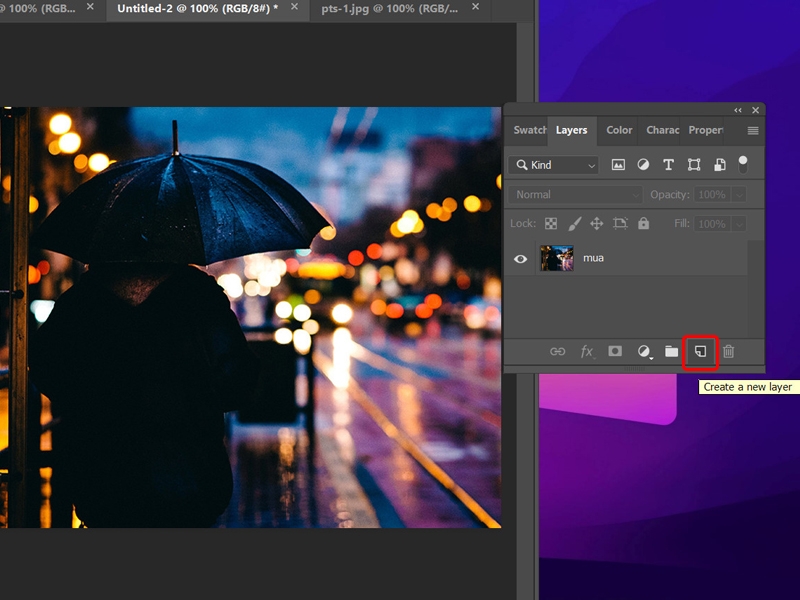
Task: Click the Create a new group icon
Action: coord(671,351)
